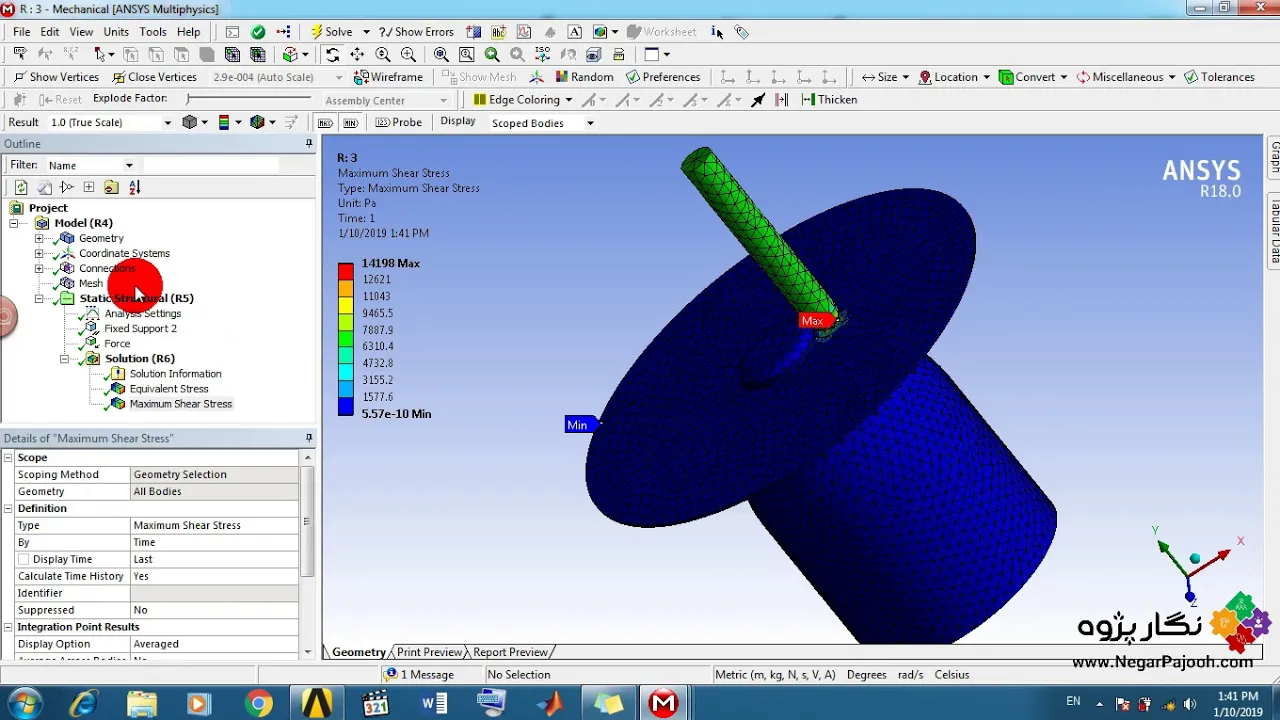Expand the Geometry tree node
This screenshot has height=720, width=1280.
click(39, 238)
